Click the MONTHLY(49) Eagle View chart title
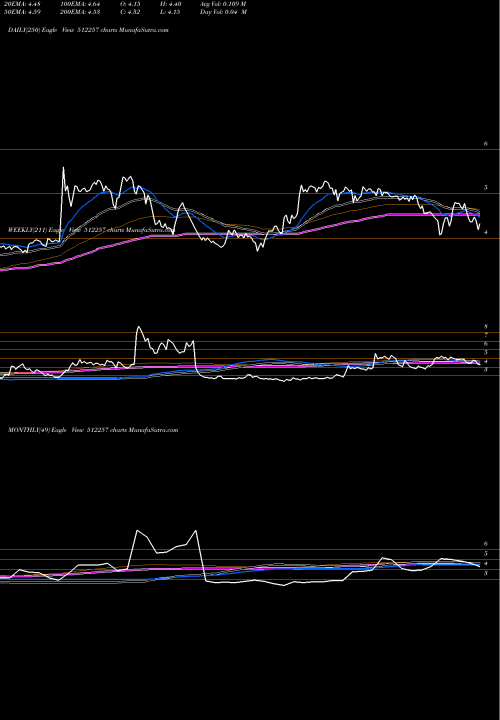This screenshot has width=500, height=720. [93, 430]
